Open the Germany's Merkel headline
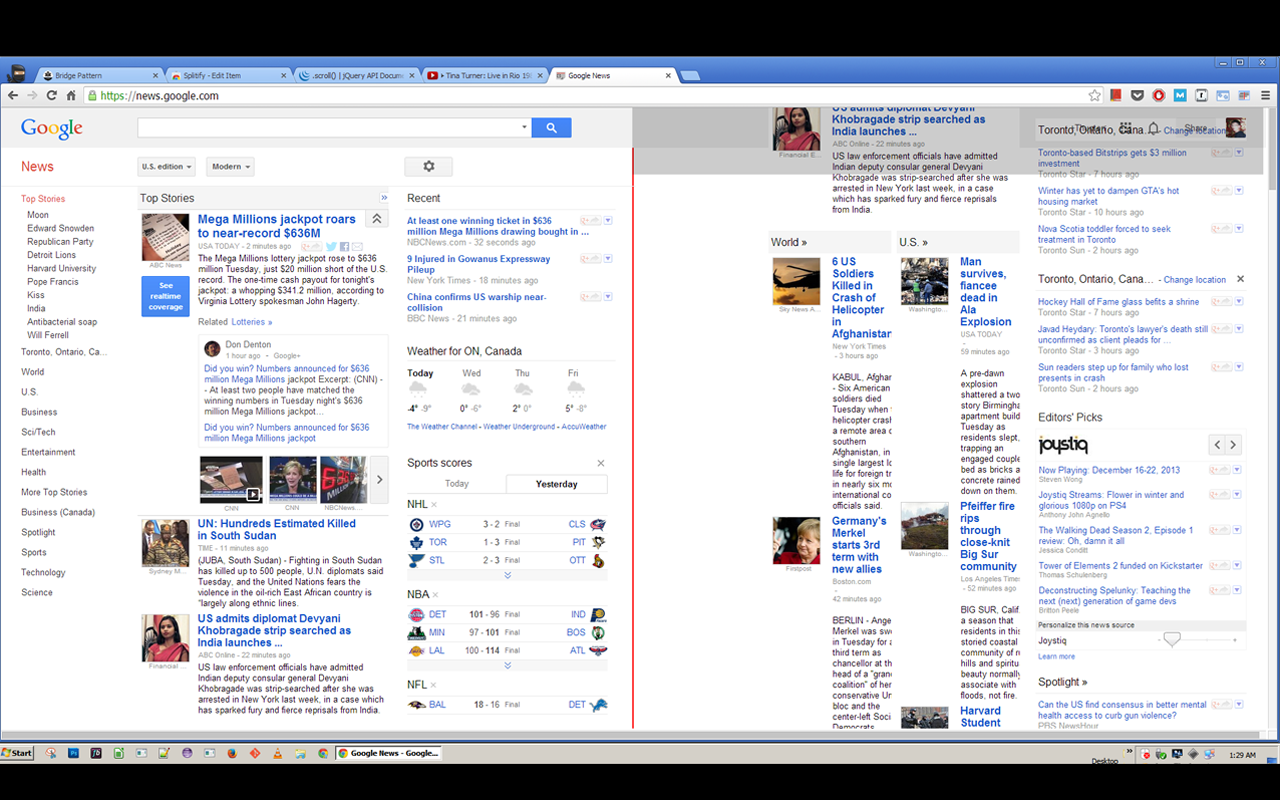 pyautogui.click(x=859, y=545)
